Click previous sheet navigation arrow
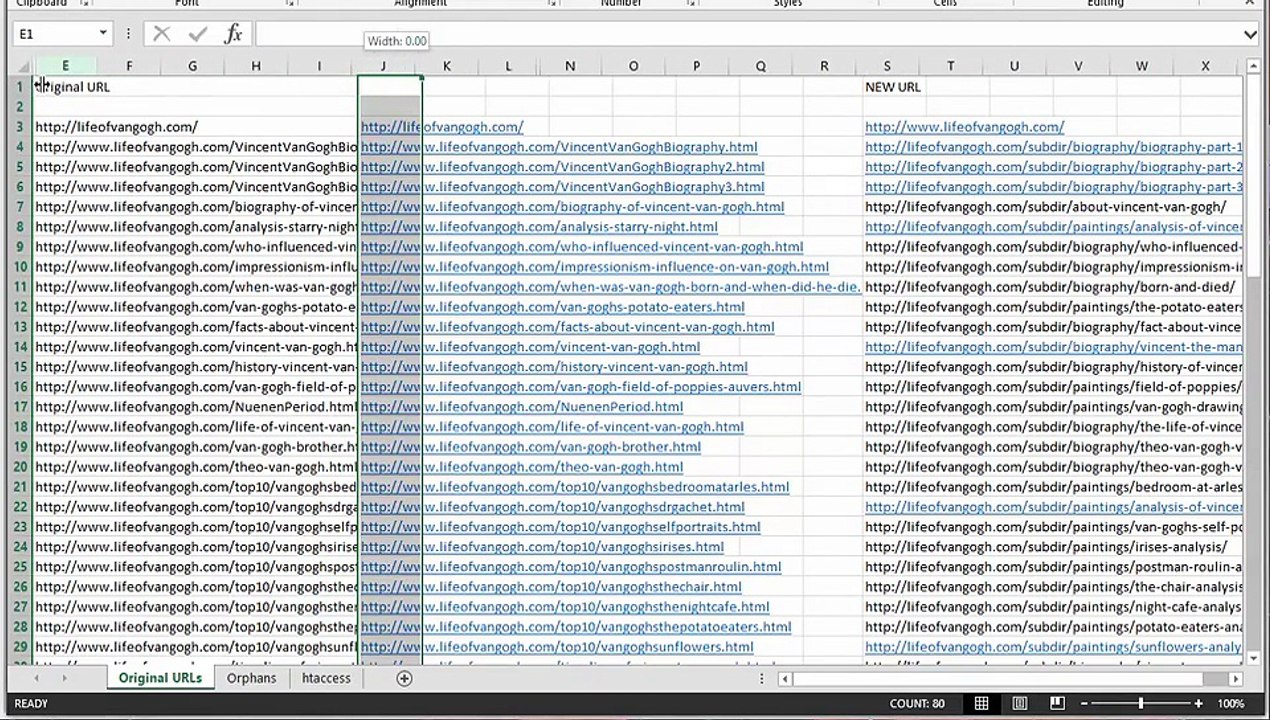The height and width of the screenshot is (720, 1270). (x=37, y=678)
